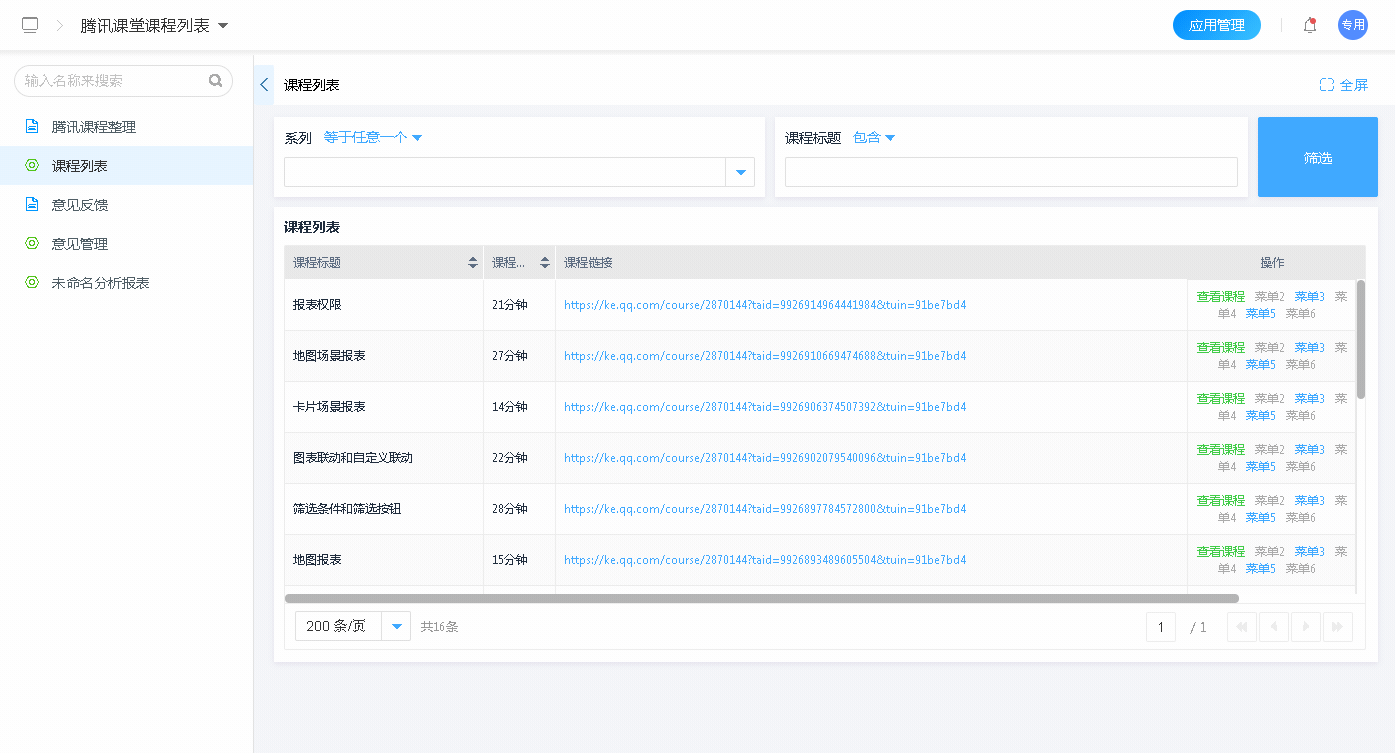Click the 筛选 filter button
Image resolution: width=1395 pixels, height=753 pixels.
tap(1317, 157)
